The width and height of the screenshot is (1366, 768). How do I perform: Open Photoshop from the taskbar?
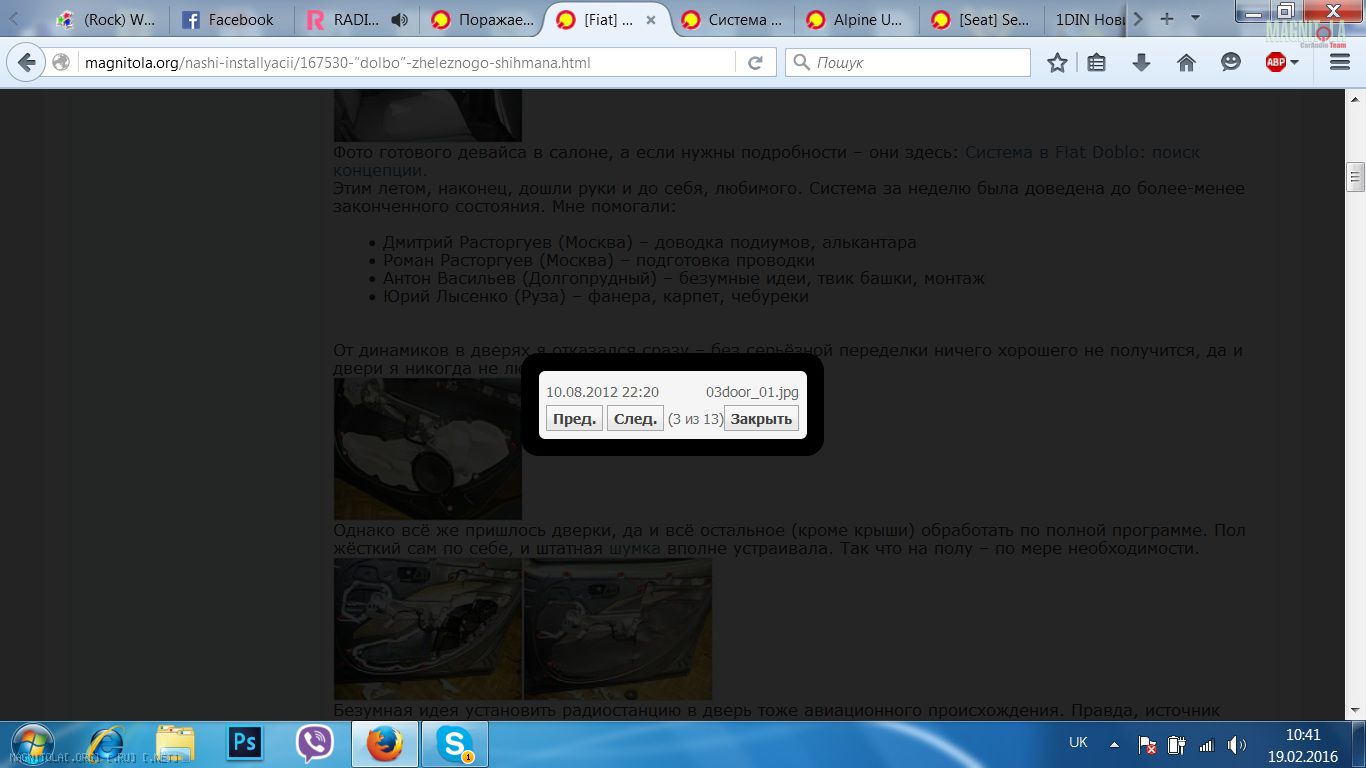(245, 743)
